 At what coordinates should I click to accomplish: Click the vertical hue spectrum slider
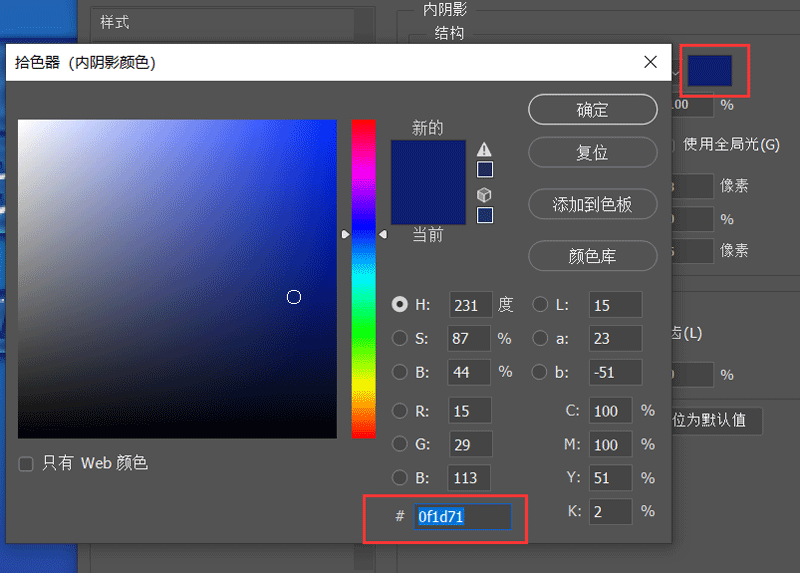click(363, 279)
